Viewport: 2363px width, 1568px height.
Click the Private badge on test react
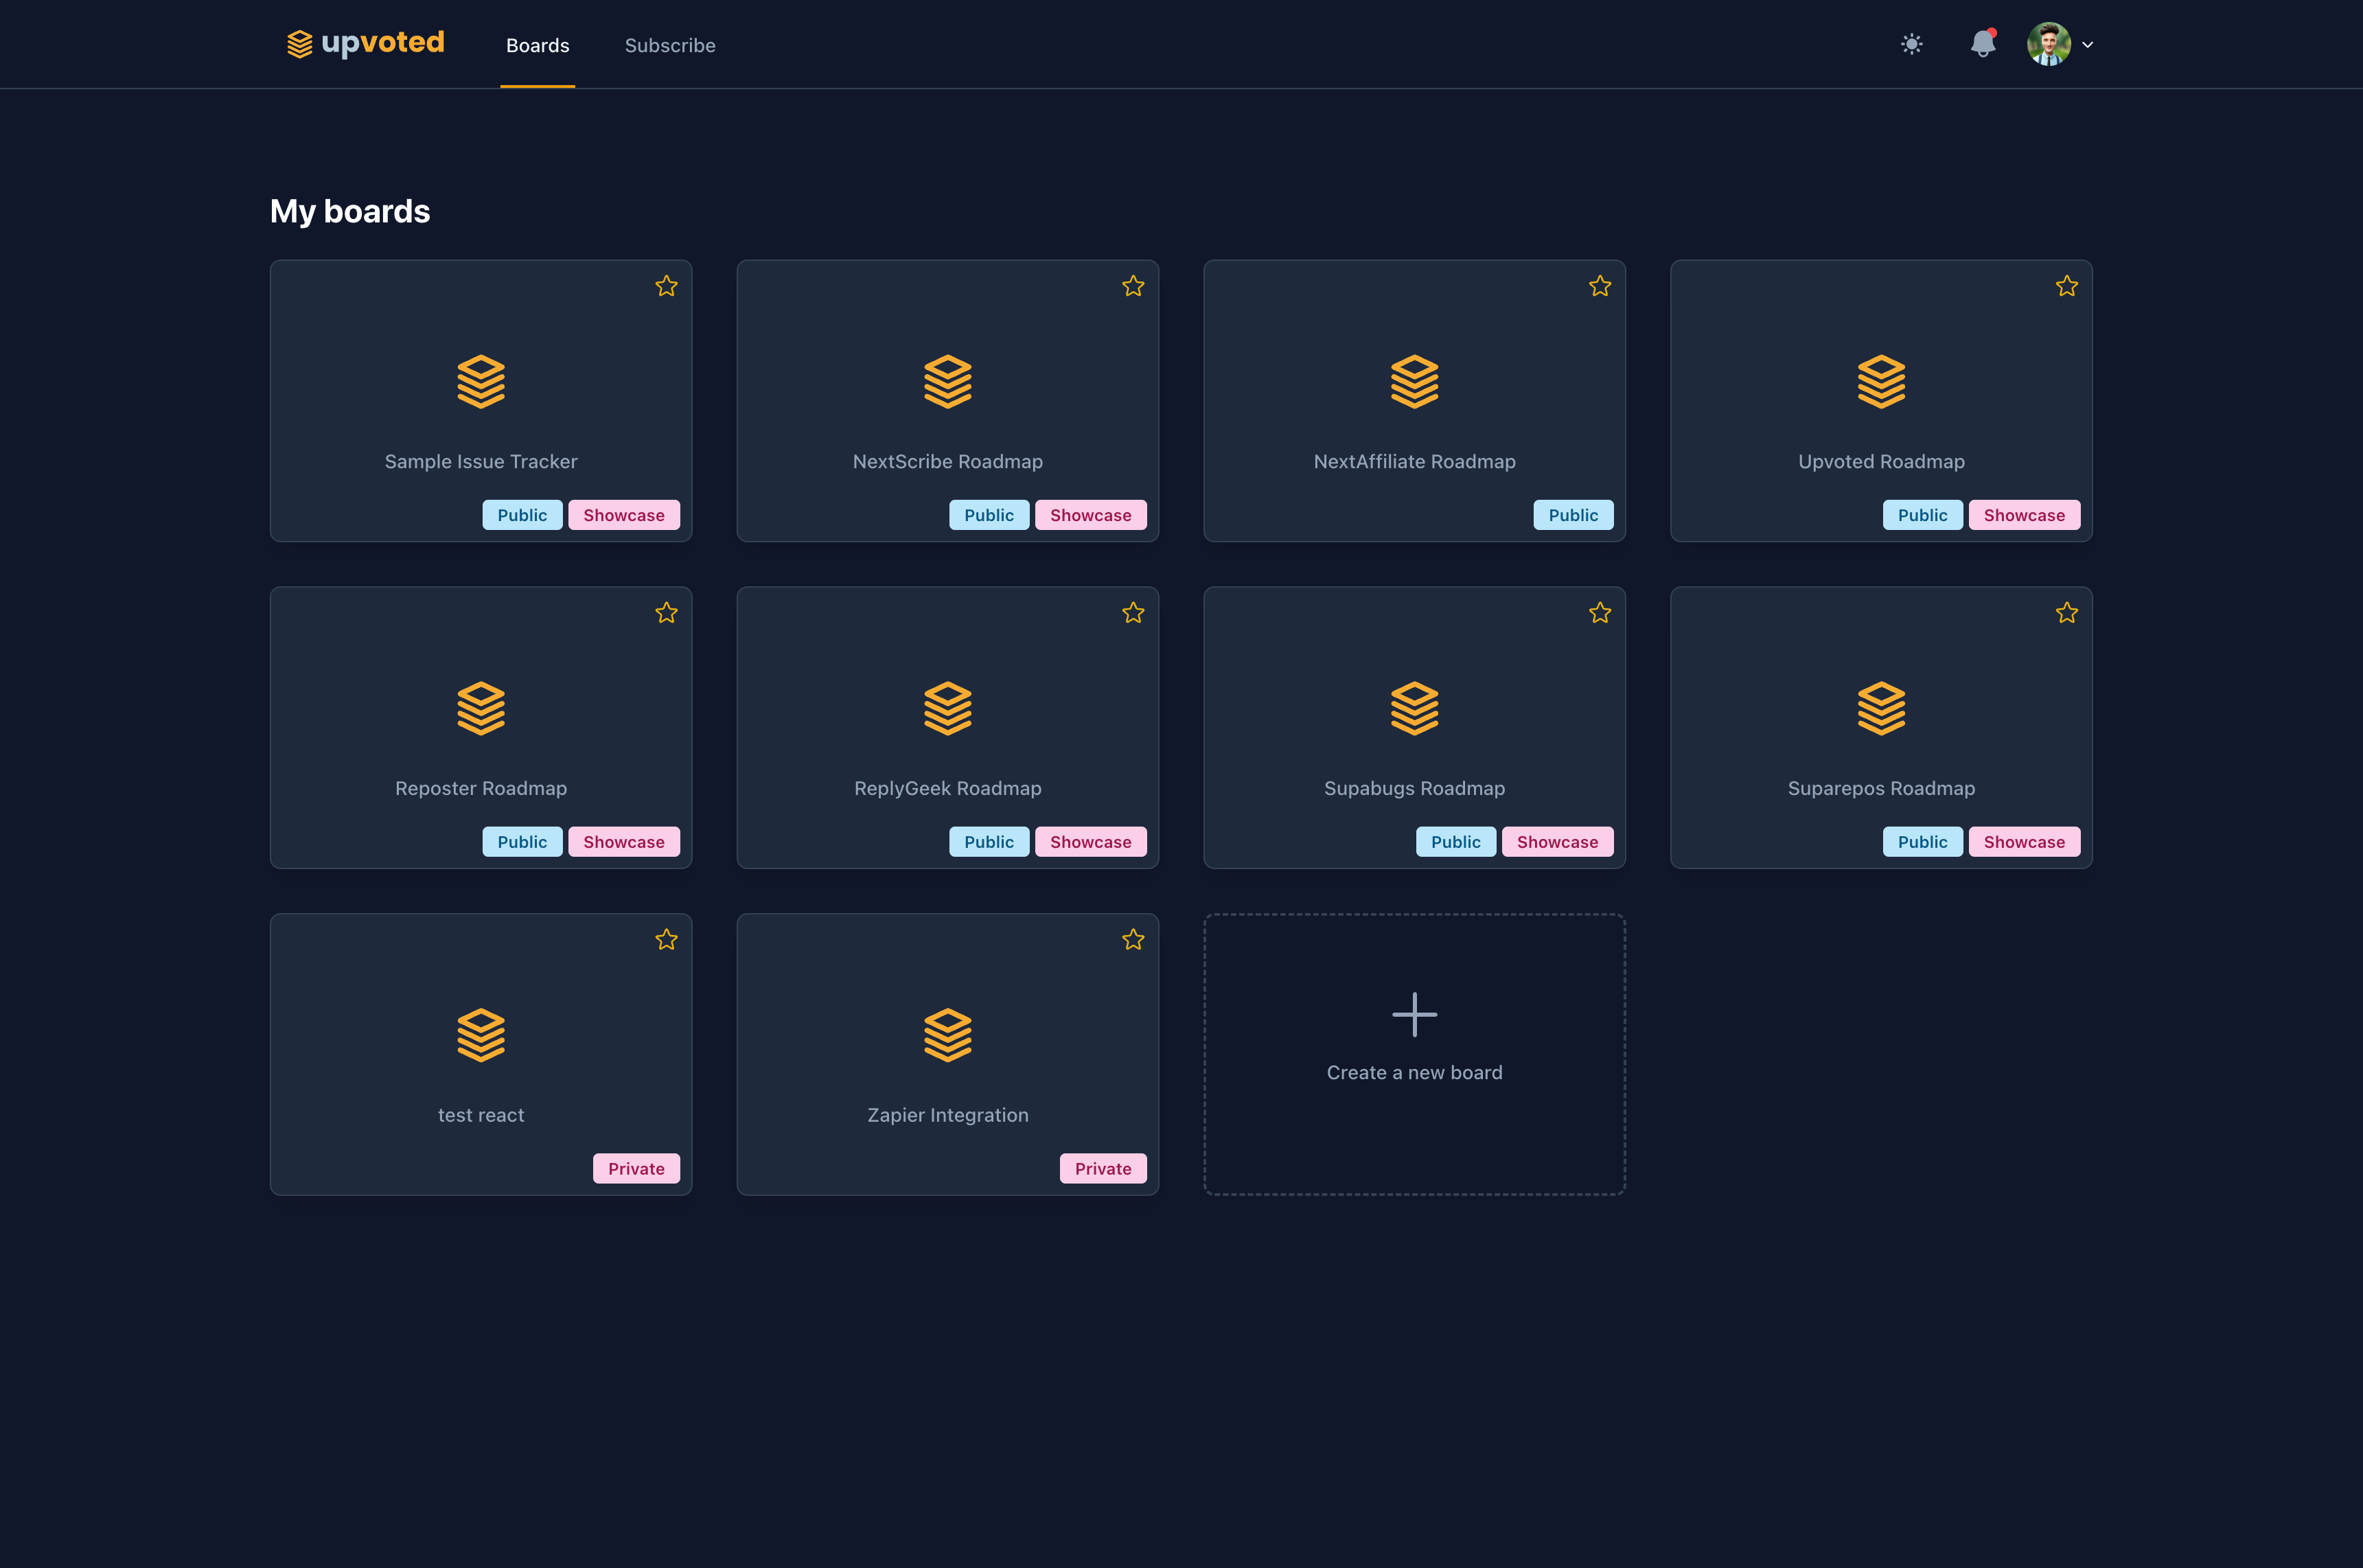(636, 1168)
